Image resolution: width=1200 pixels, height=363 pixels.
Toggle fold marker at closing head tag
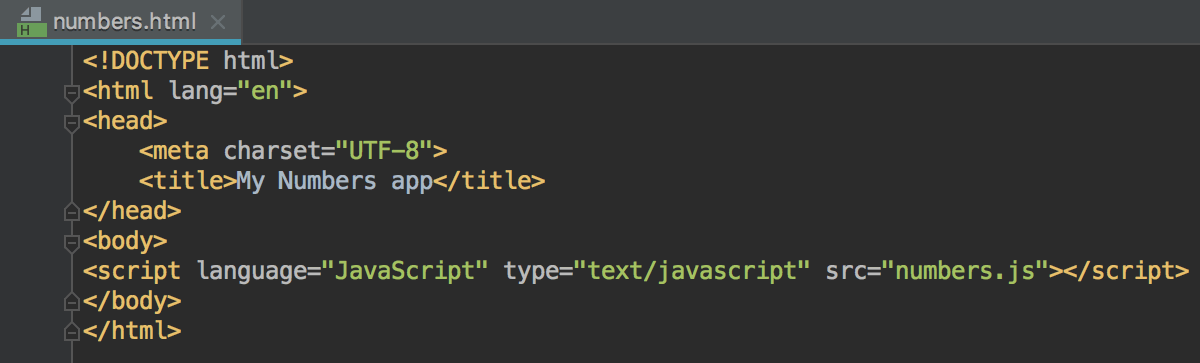point(71,212)
